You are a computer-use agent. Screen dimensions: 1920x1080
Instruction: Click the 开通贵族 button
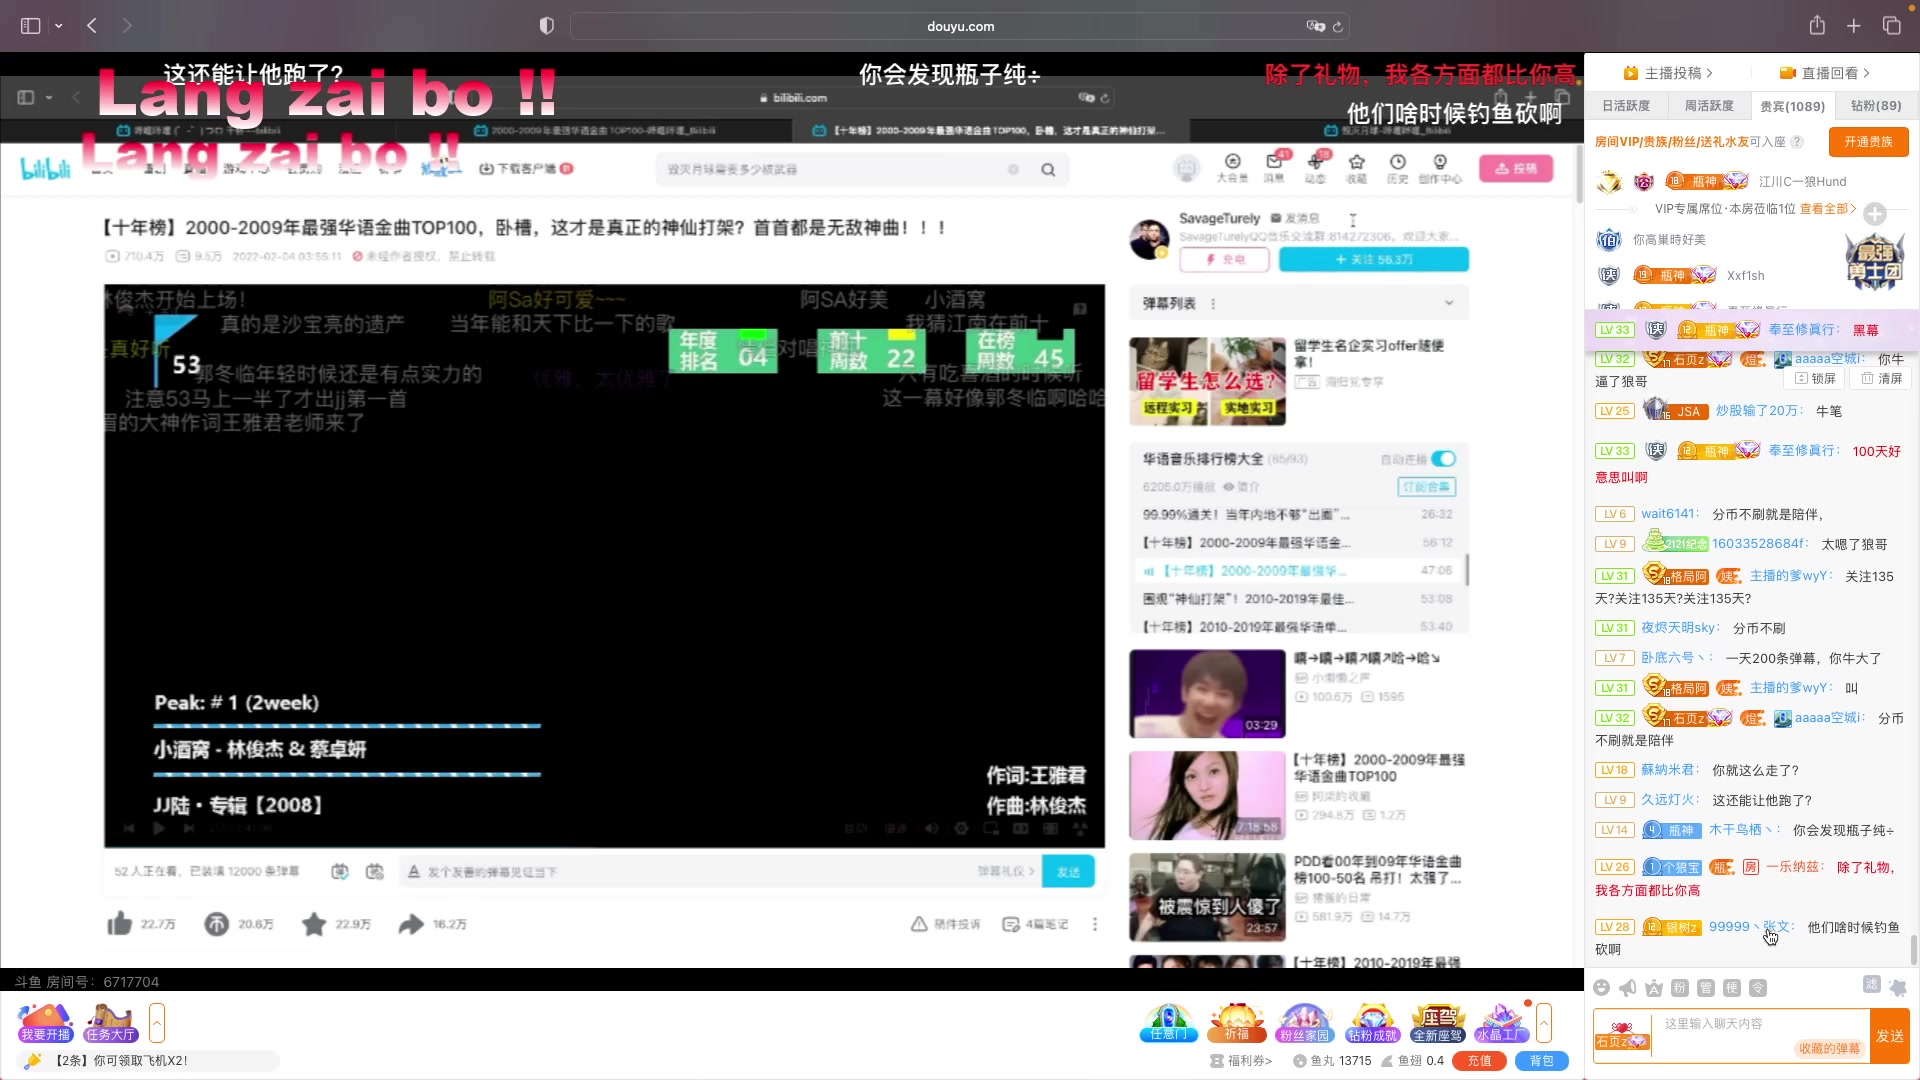pyautogui.click(x=1868, y=142)
